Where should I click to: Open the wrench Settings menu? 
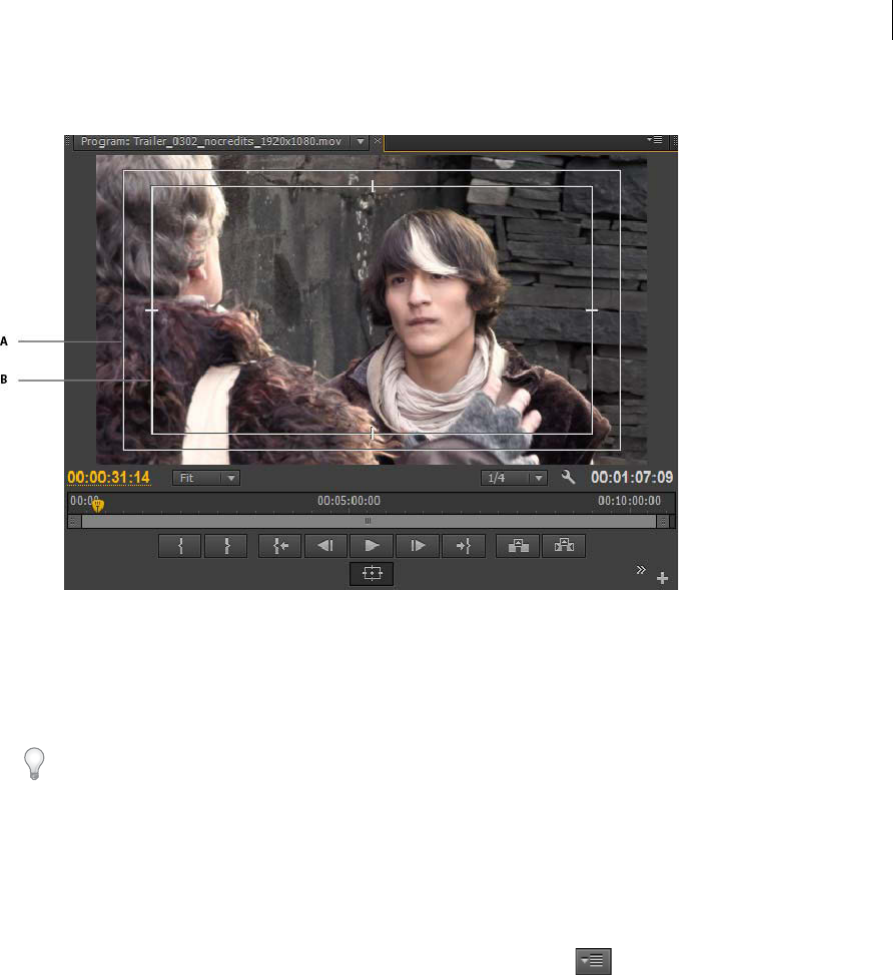pos(568,478)
